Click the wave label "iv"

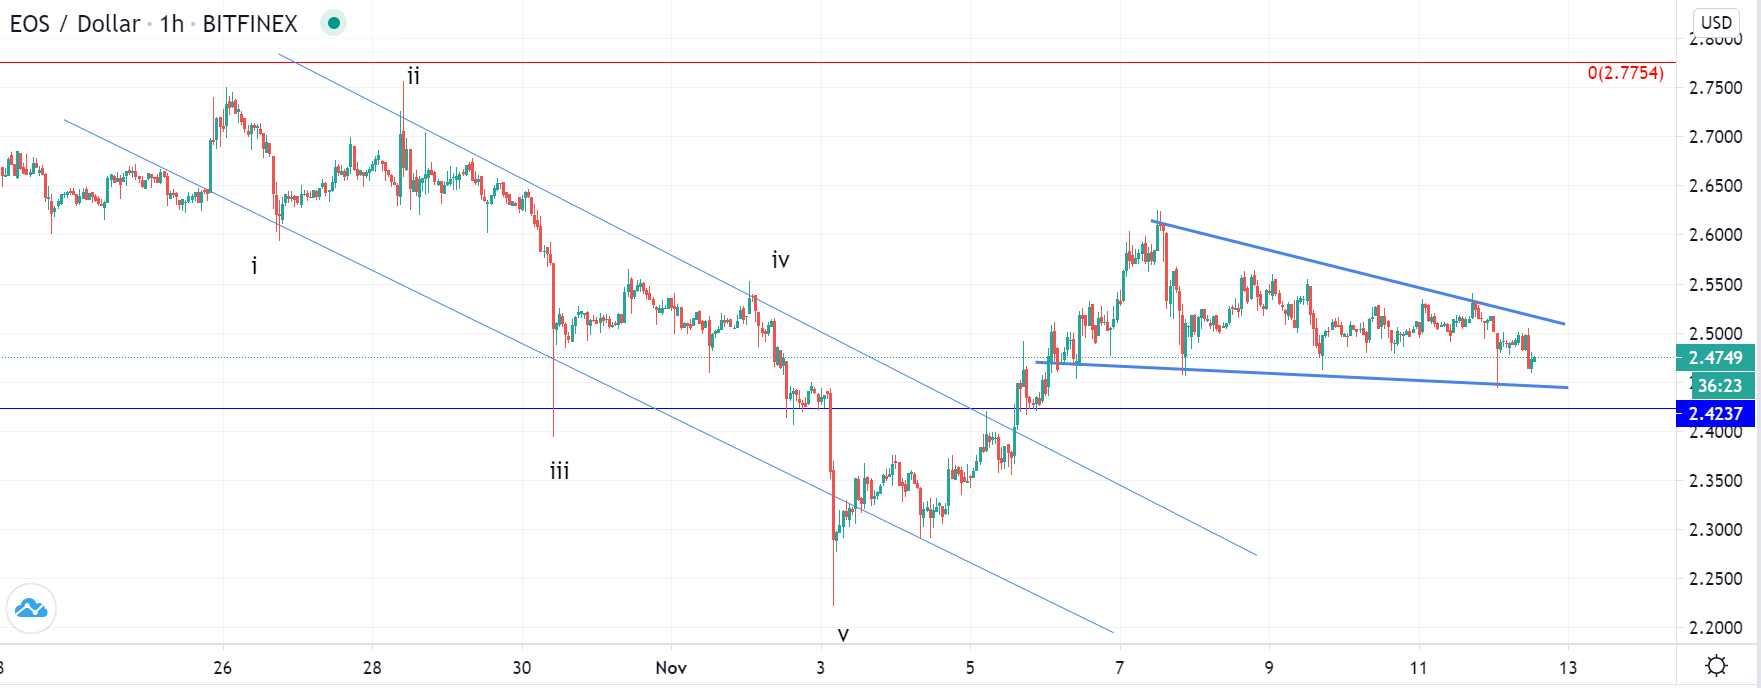[x=780, y=261]
